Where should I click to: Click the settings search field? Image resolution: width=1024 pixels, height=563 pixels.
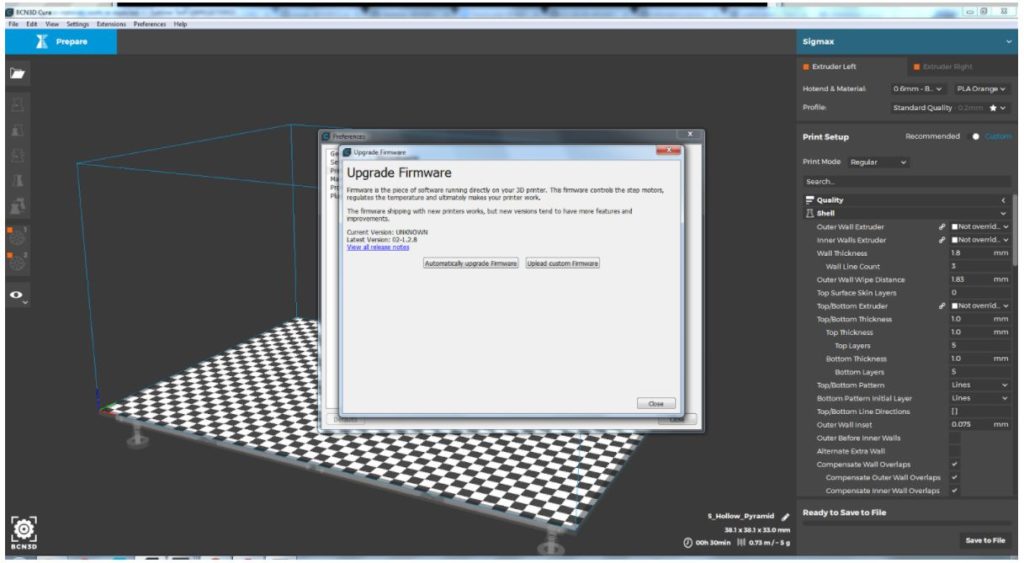(906, 182)
